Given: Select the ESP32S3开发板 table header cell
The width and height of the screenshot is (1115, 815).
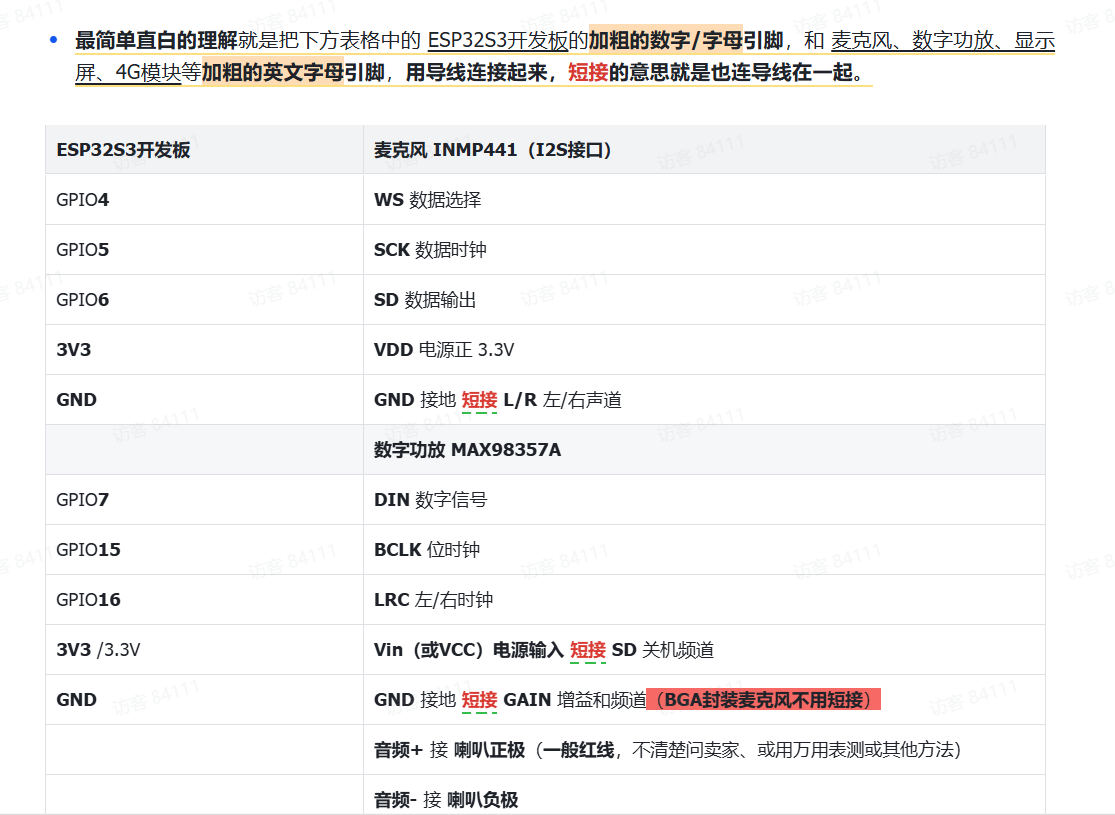Looking at the screenshot, I should 204,150.
